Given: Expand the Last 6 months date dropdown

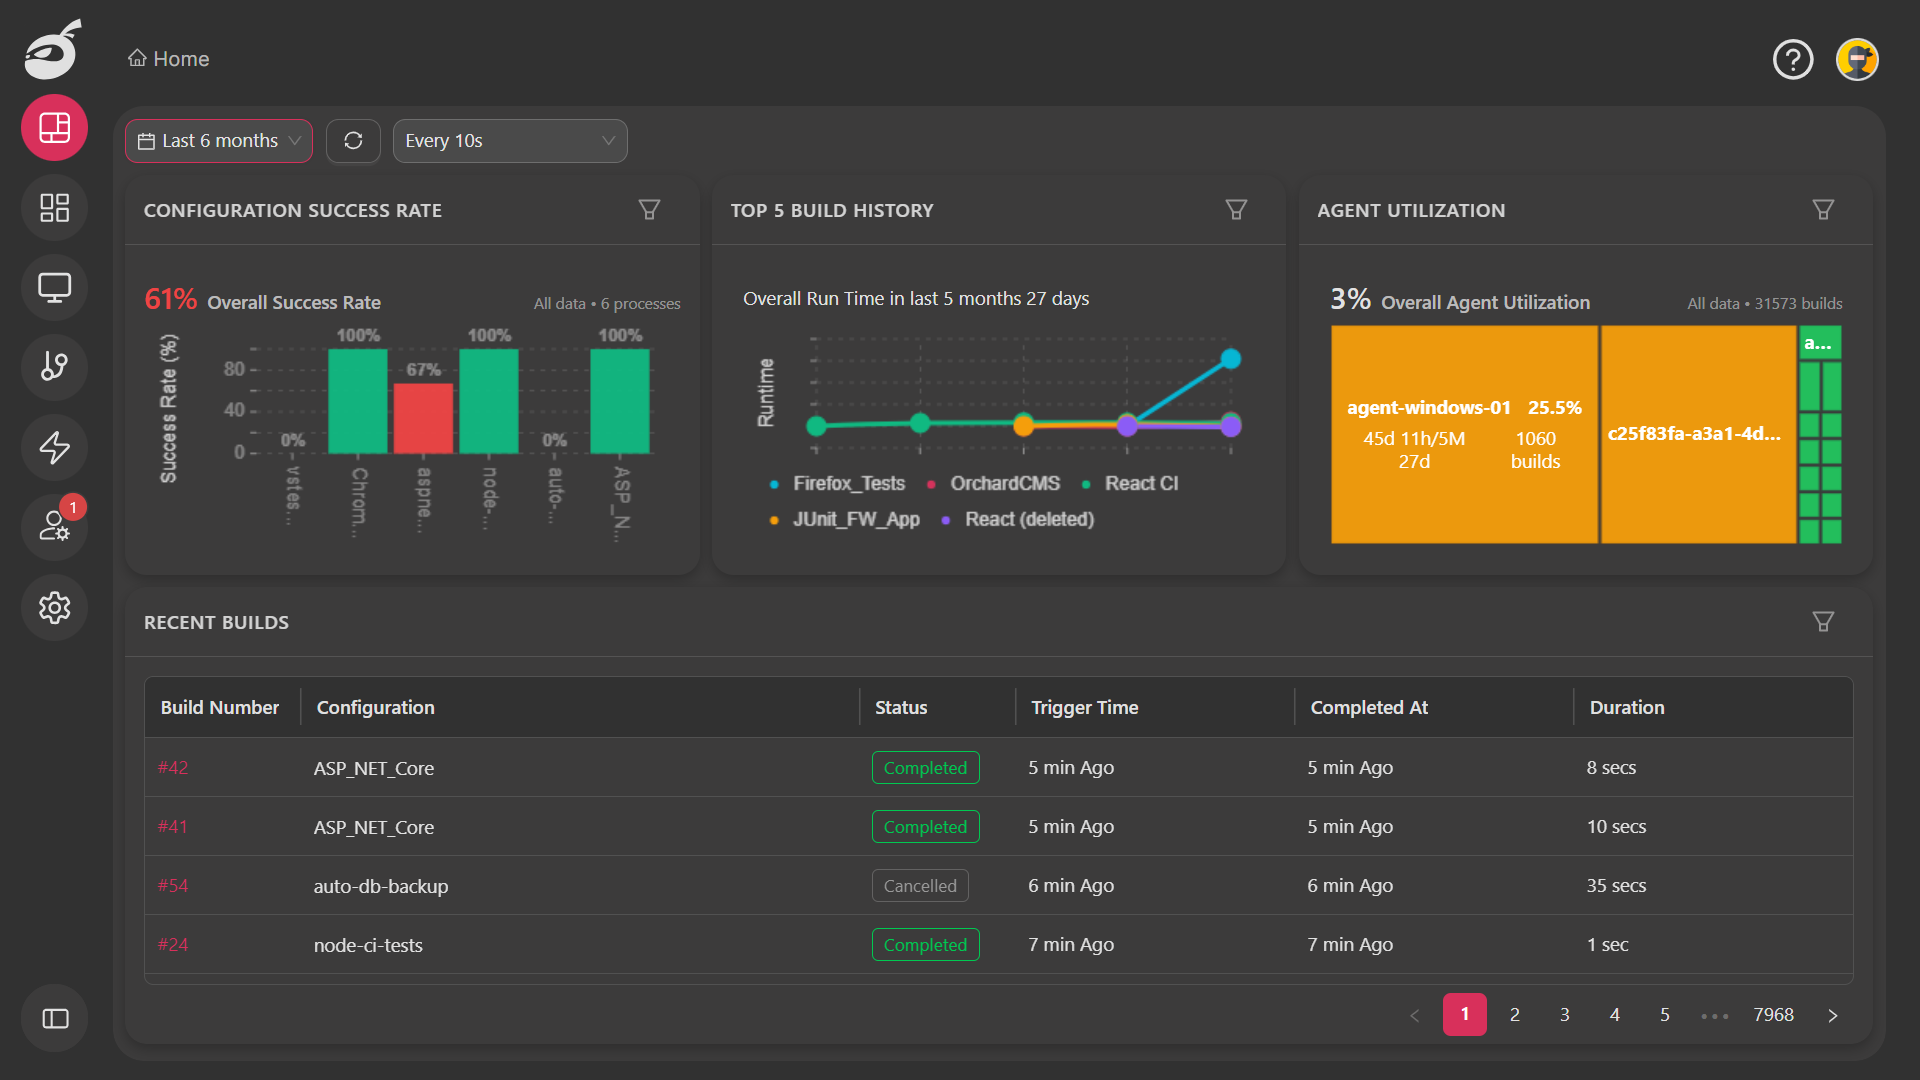Looking at the screenshot, I should click(x=219, y=141).
